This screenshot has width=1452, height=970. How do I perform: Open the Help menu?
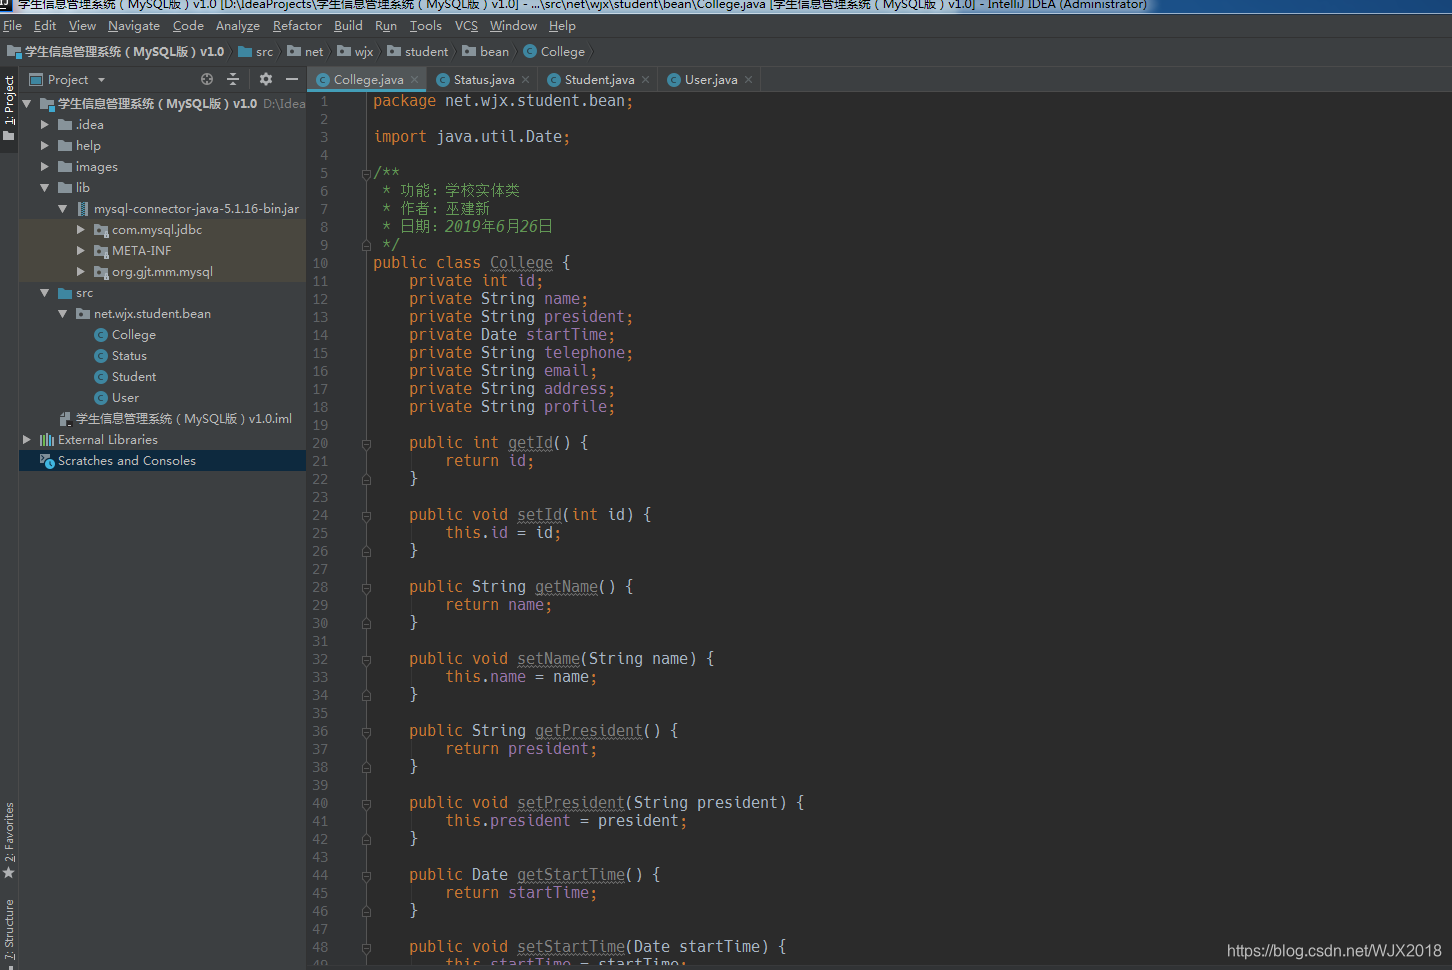[562, 26]
